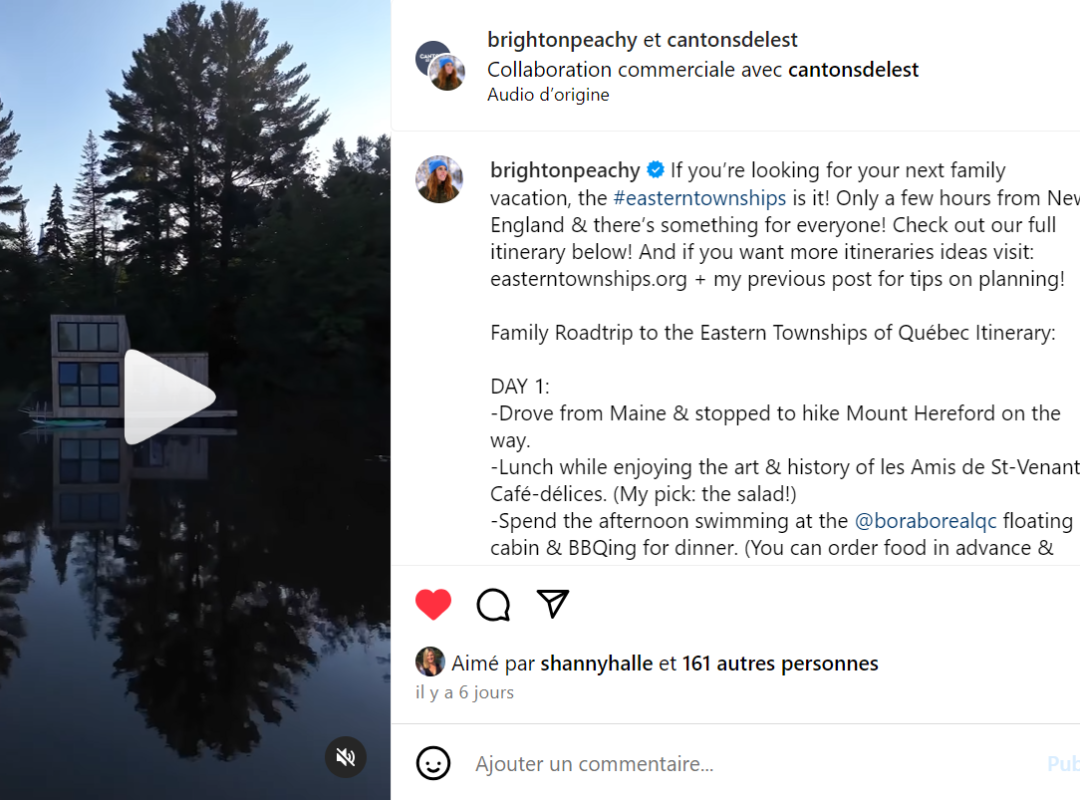The height and width of the screenshot is (800, 1080).
Task: Share the post with paper plane icon
Action: tap(552, 603)
